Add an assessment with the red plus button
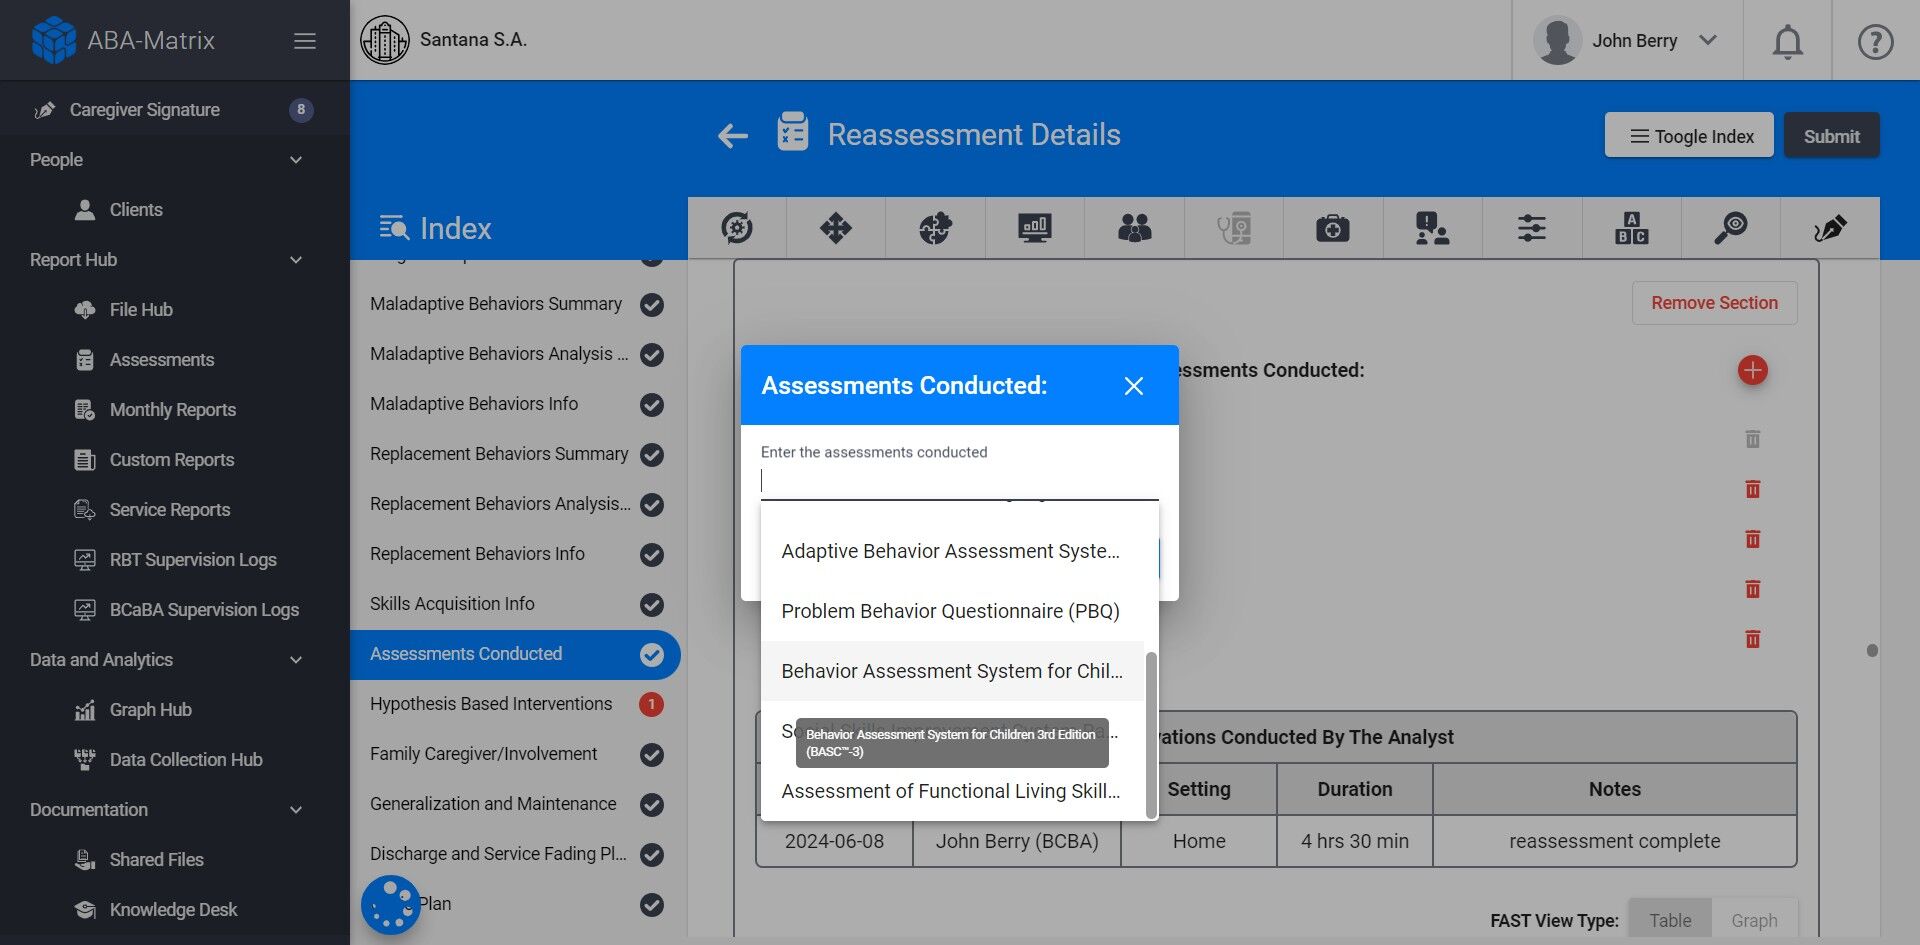This screenshot has height=945, width=1920. click(x=1752, y=370)
